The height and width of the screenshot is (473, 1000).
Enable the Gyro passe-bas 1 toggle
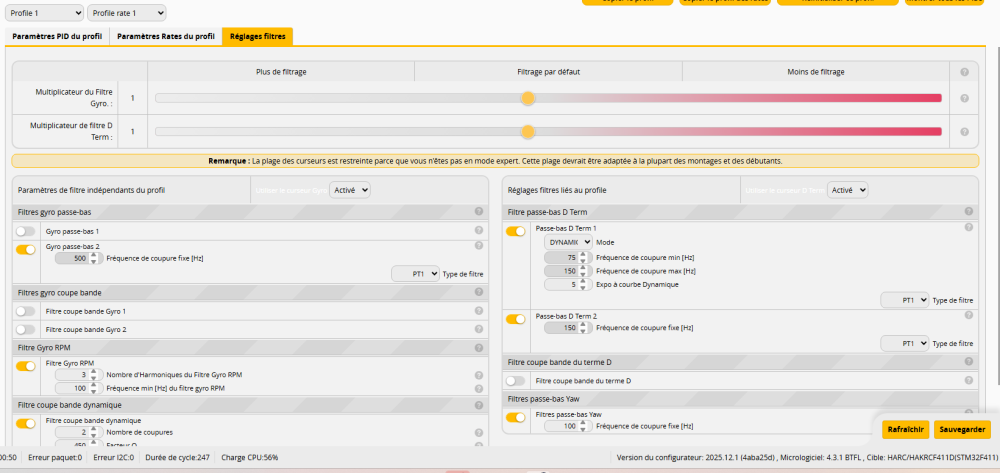[25, 231]
